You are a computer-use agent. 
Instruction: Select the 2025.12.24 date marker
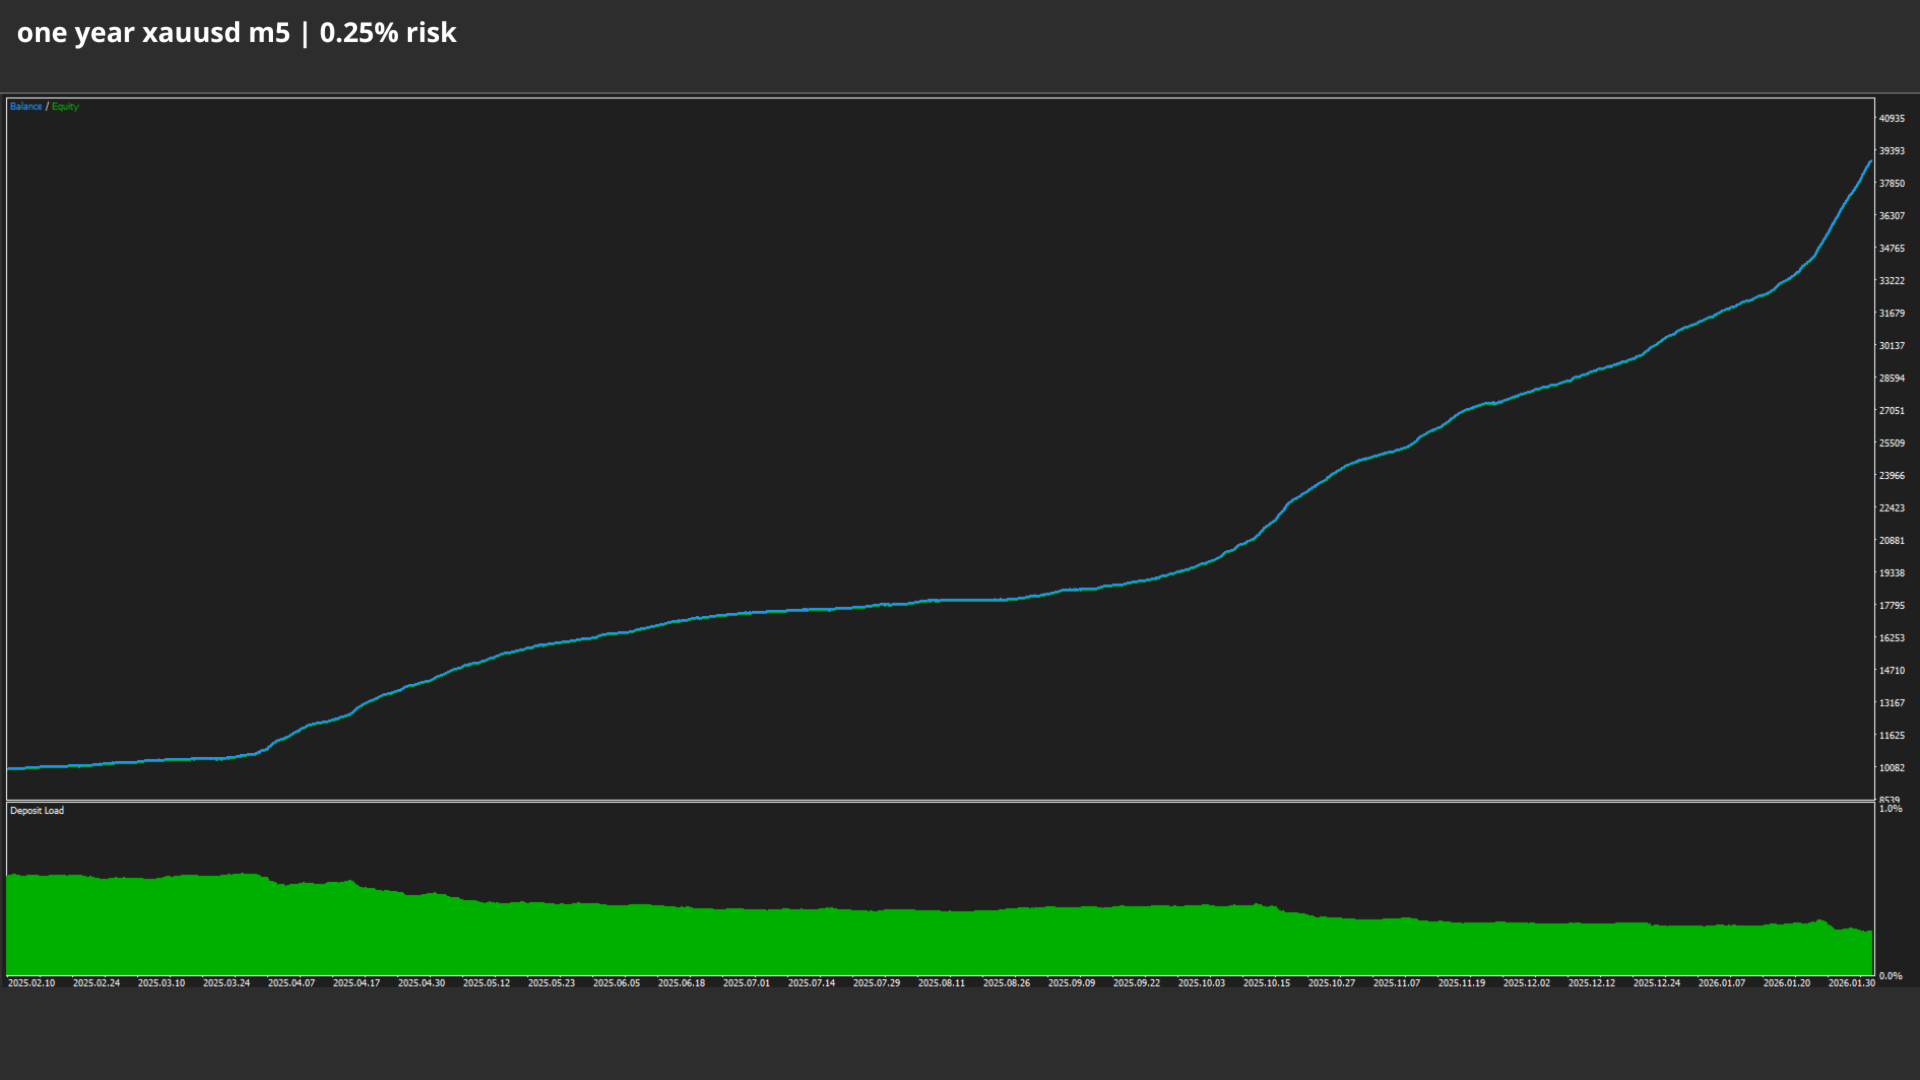coord(1656,983)
